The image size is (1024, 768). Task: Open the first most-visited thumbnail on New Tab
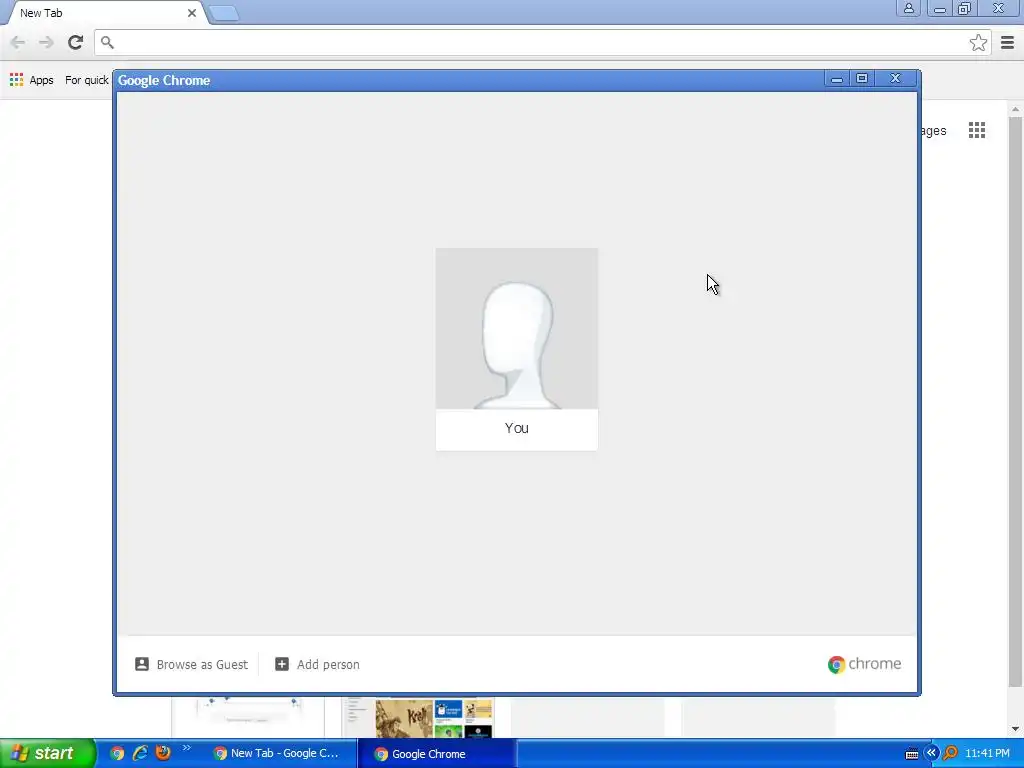pyautogui.click(x=248, y=718)
